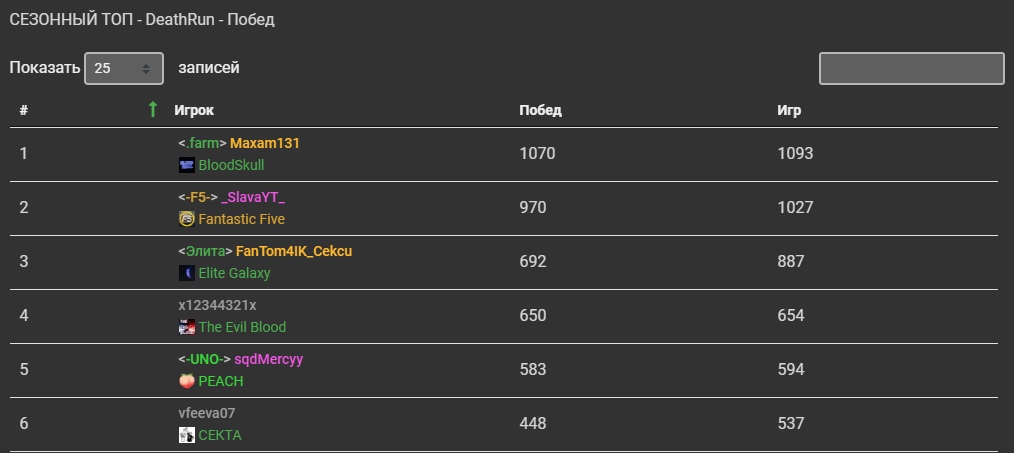
Task: Sort table by Побед column header
Action: click(540, 110)
